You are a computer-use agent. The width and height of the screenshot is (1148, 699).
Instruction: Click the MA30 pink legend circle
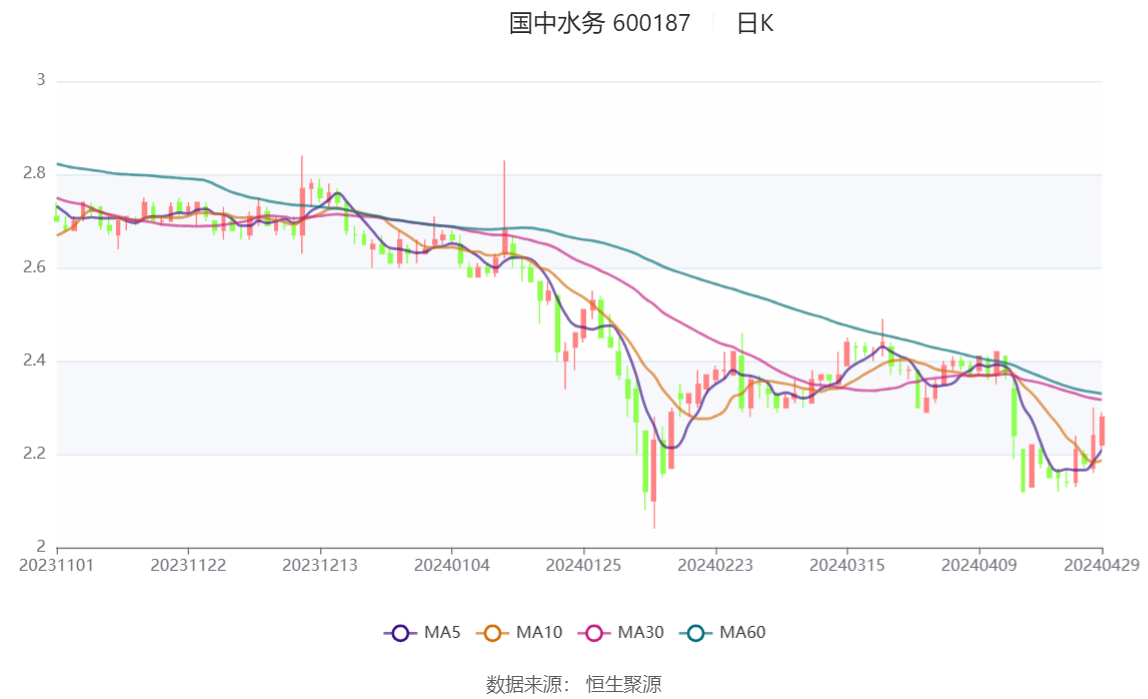click(x=594, y=633)
